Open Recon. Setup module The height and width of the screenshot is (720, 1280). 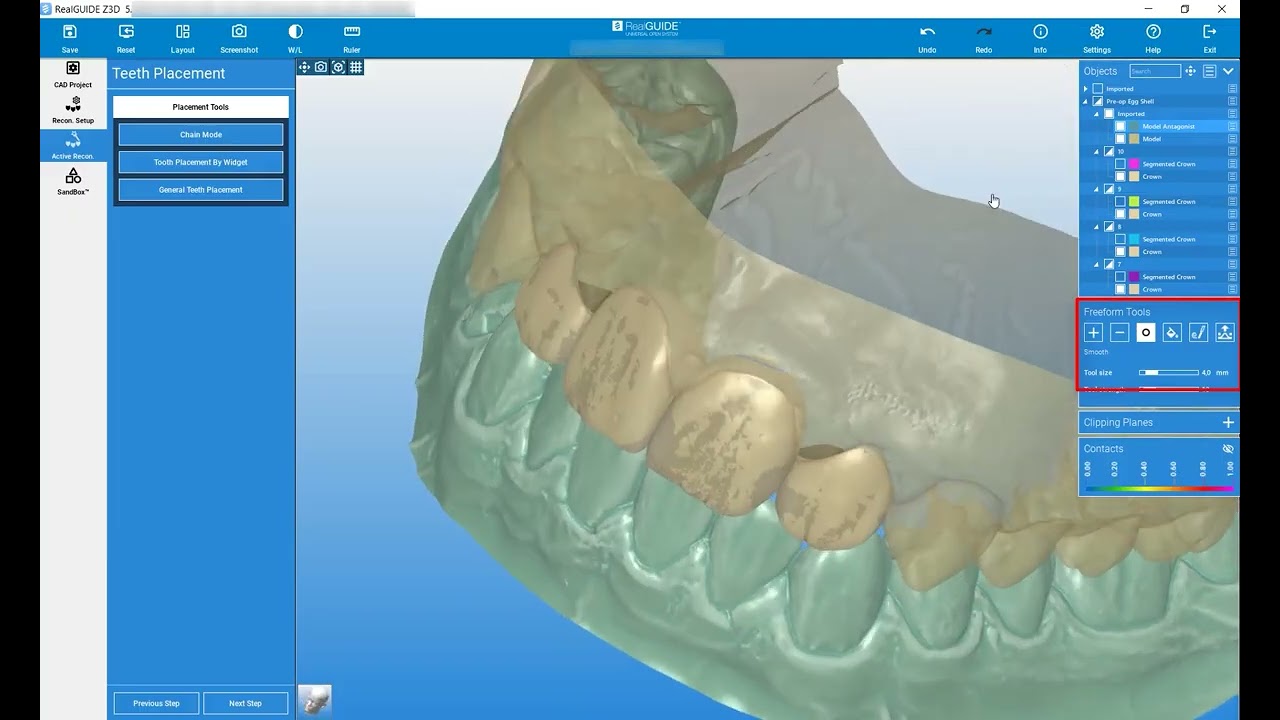tap(73, 110)
